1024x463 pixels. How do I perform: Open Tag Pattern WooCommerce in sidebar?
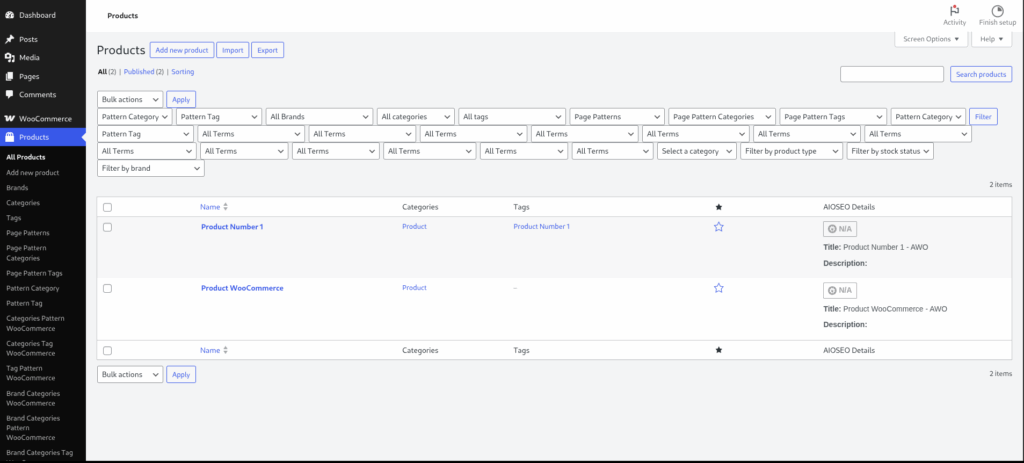(x=31, y=373)
